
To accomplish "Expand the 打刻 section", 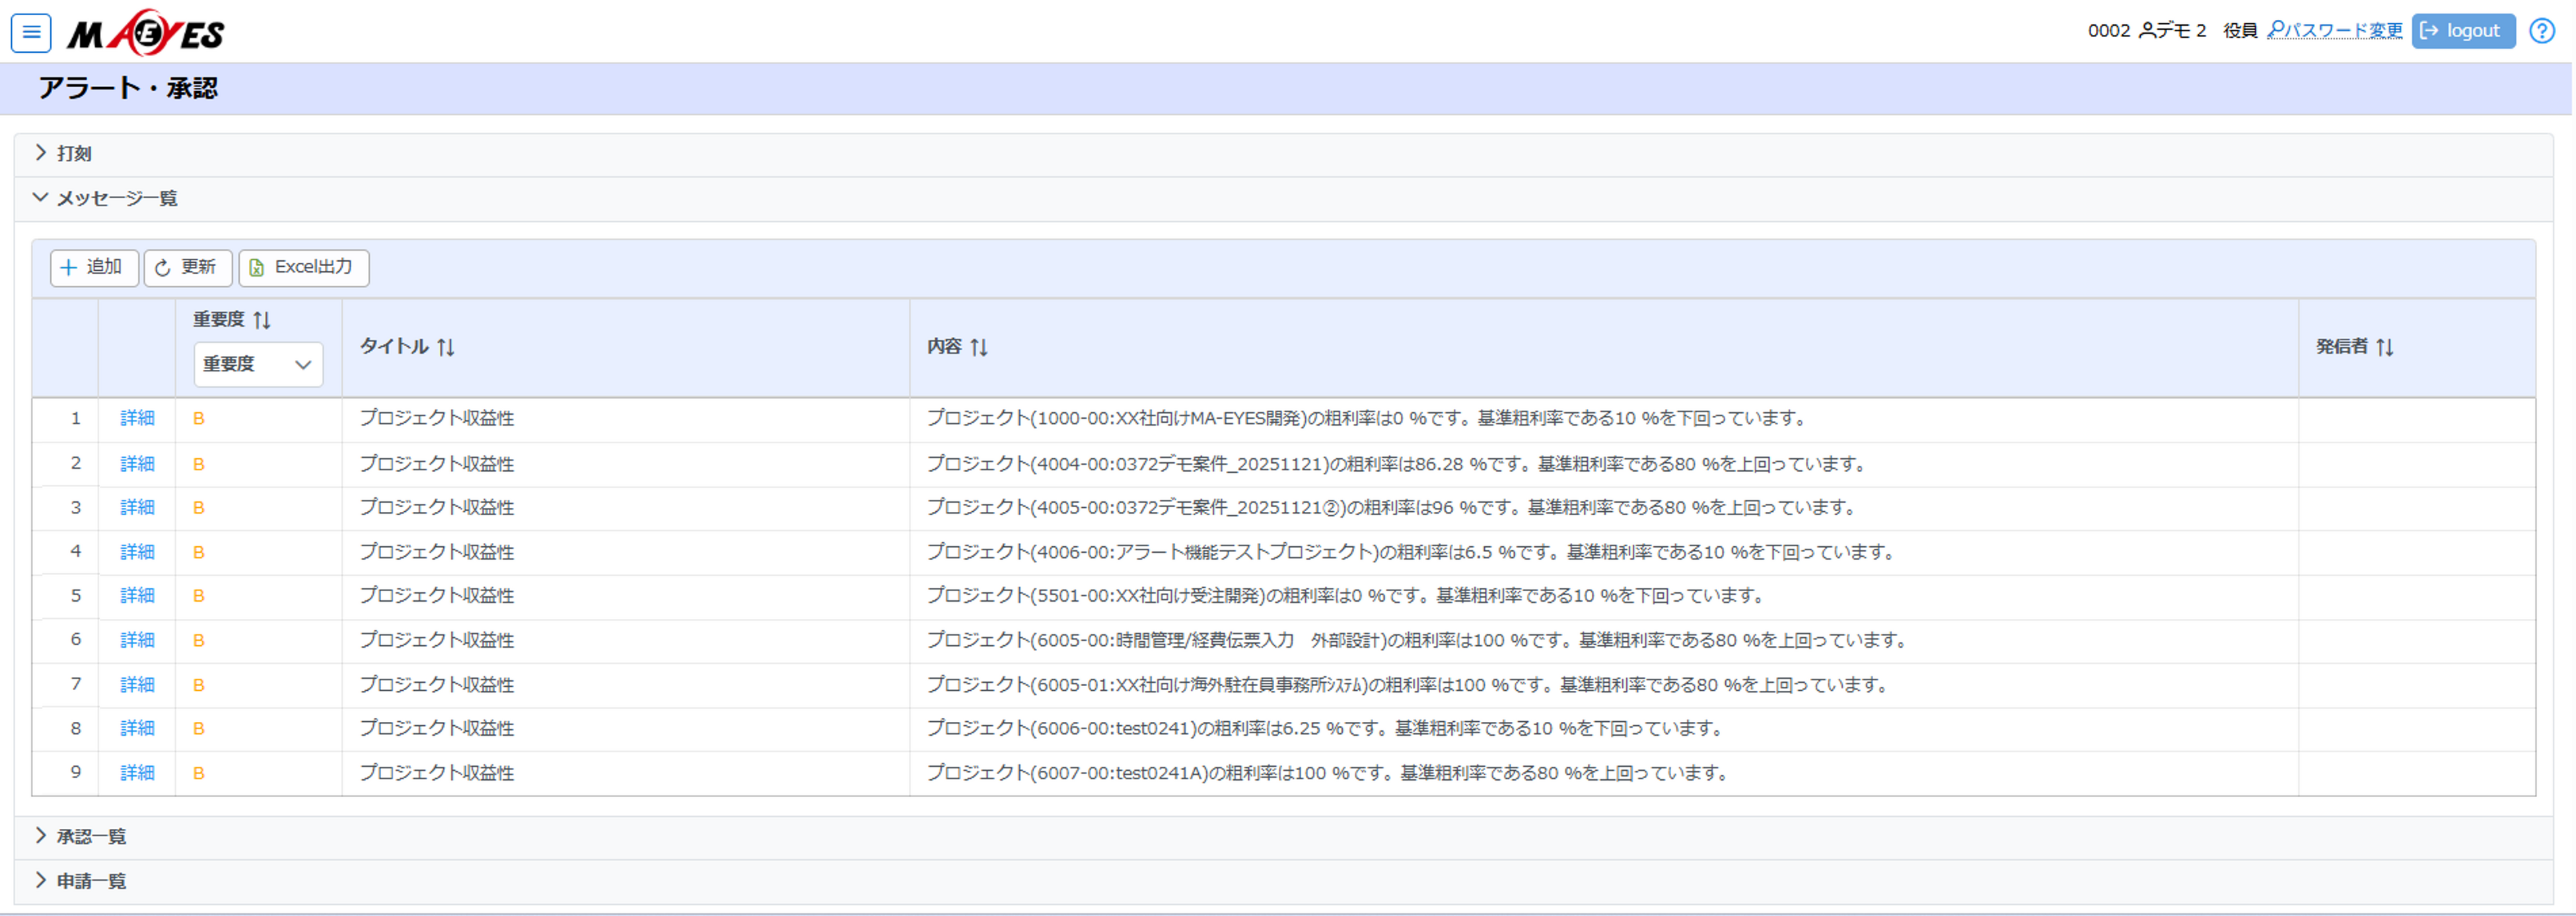I will pos(73,154).
